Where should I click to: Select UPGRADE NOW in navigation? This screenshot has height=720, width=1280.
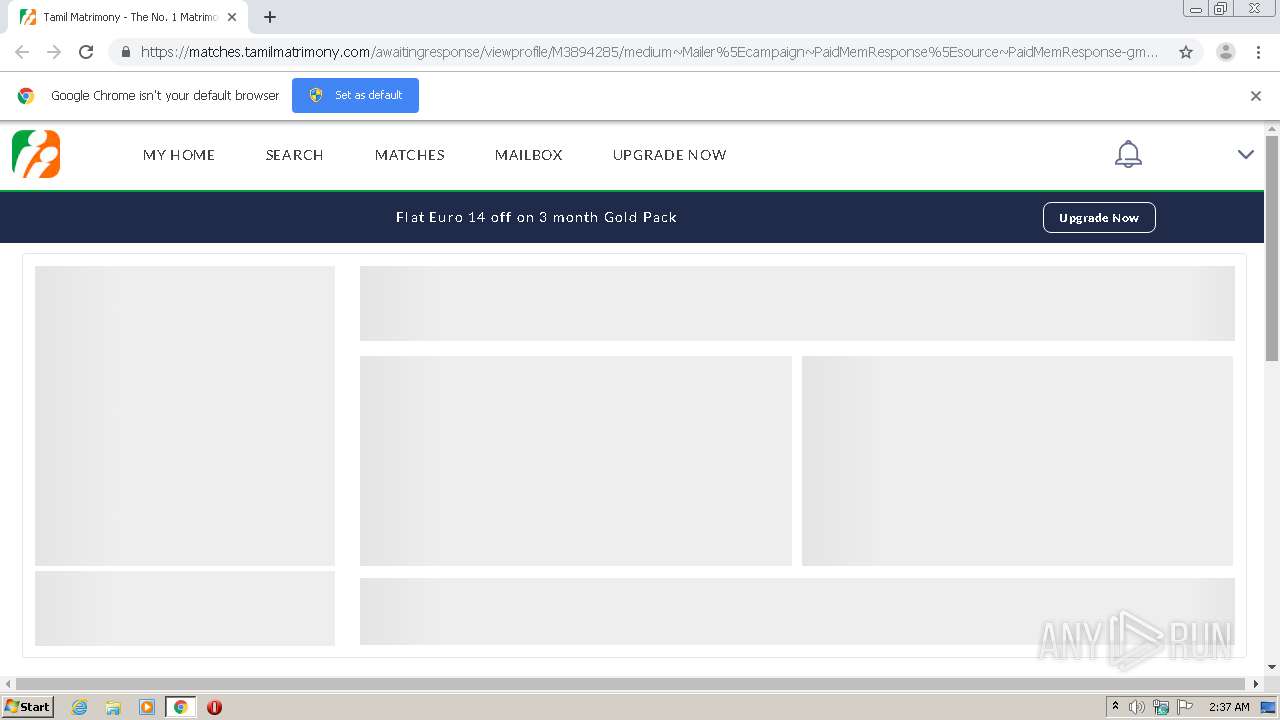pos(670,155)
